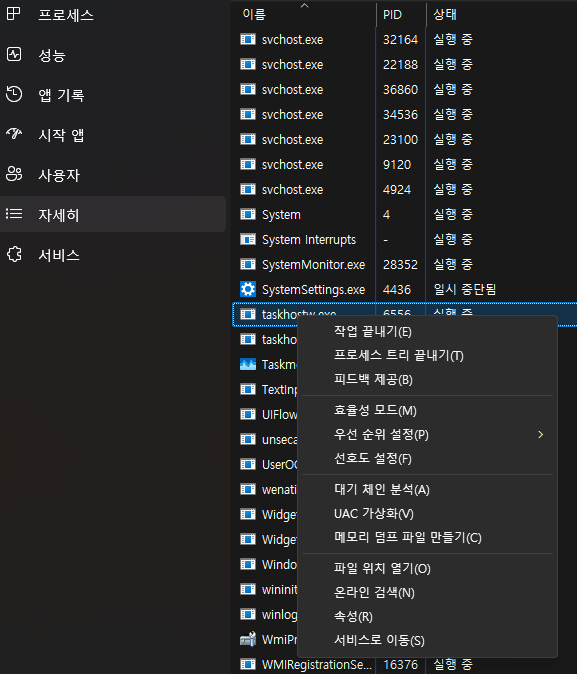Click PID value 22188
577x674 pixels.
click(x=400, y=64)
